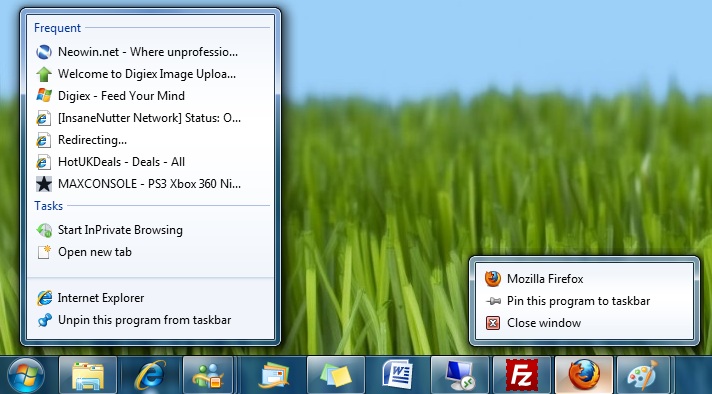The image size is (712, 394).
Task: Click the Internet Explorer taskbar icon
Action: coord(150,375)
